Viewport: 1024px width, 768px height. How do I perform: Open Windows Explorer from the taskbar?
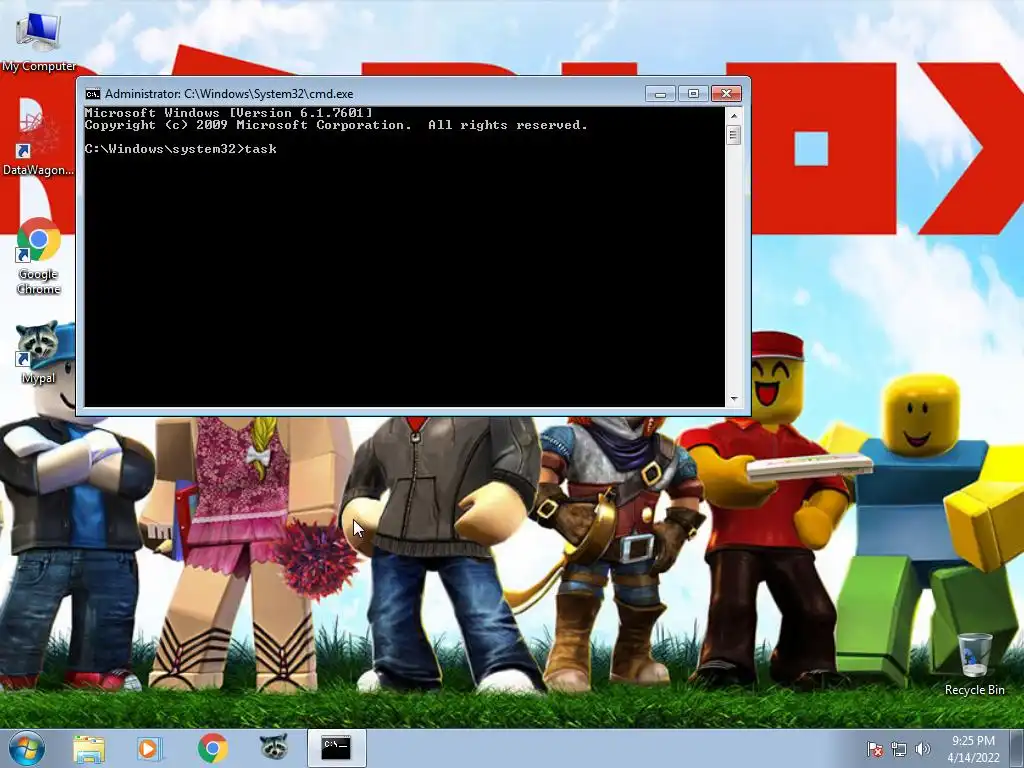point(89,748)
